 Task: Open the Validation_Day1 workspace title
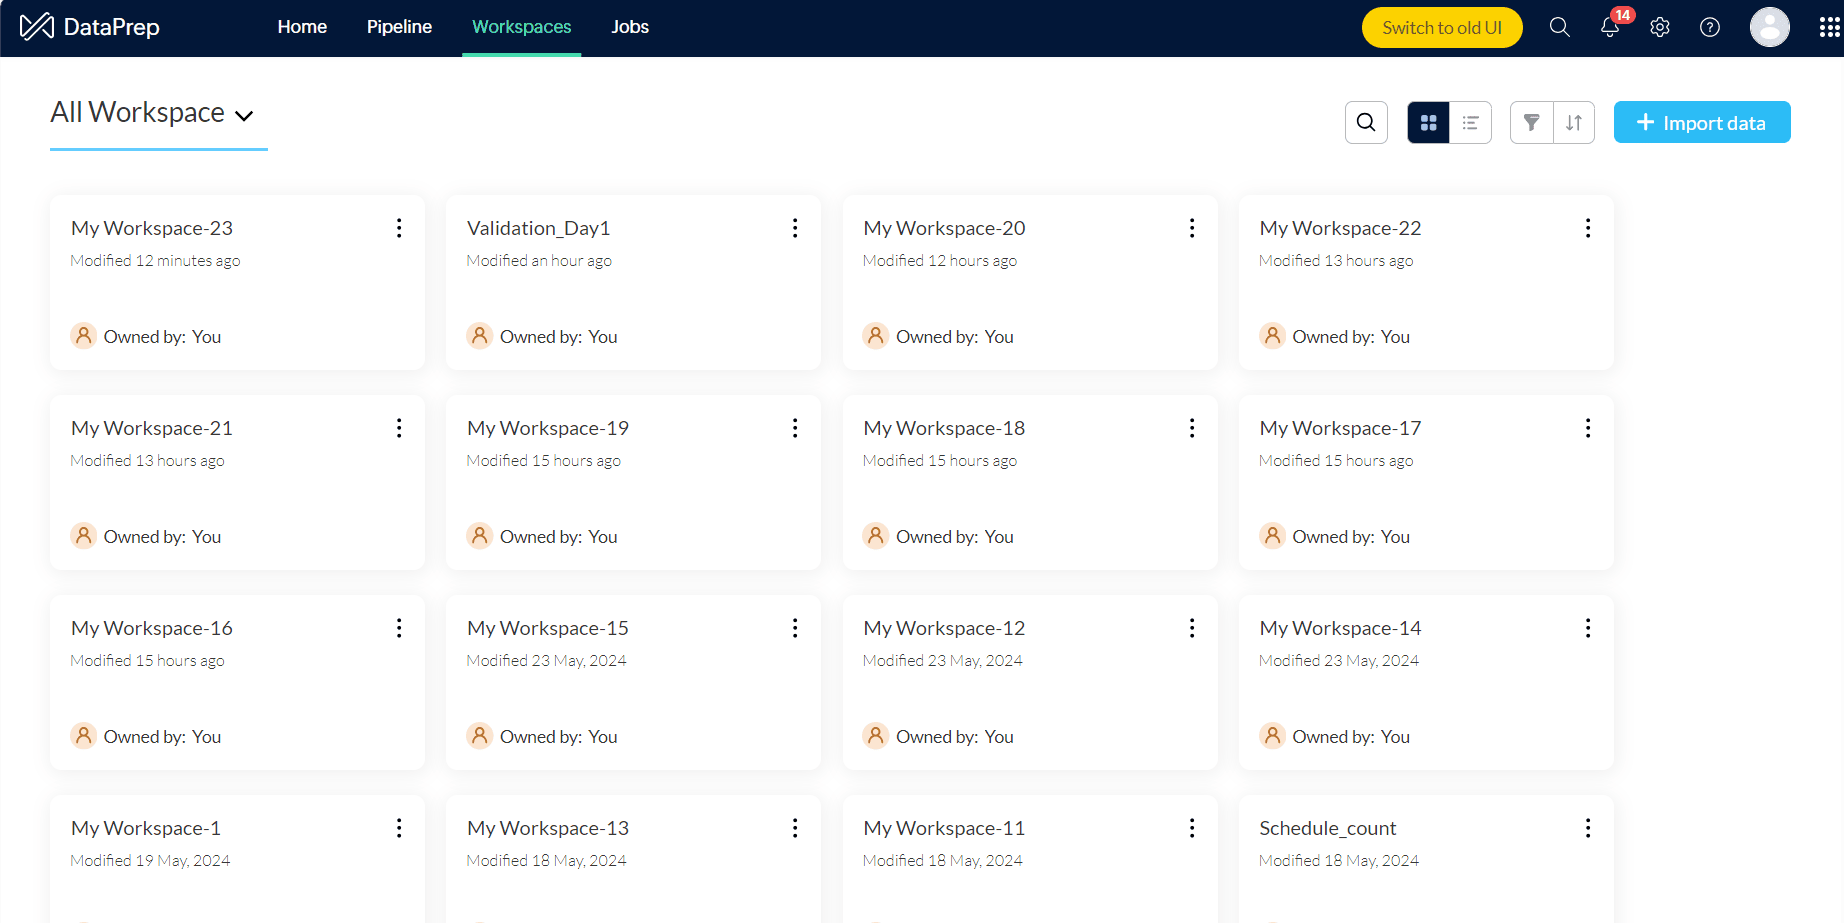coord(539,228)
